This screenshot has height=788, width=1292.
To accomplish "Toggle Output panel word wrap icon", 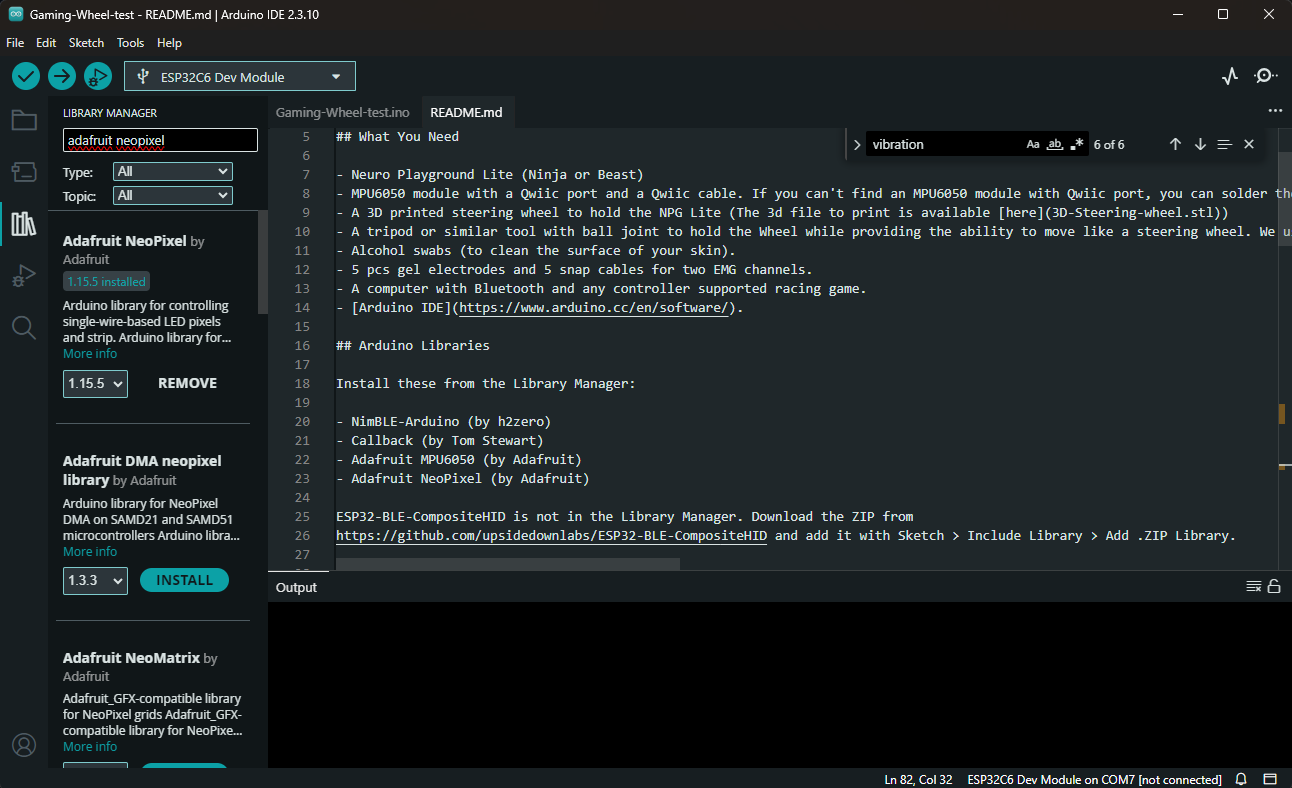I will tap(1253, 586).
